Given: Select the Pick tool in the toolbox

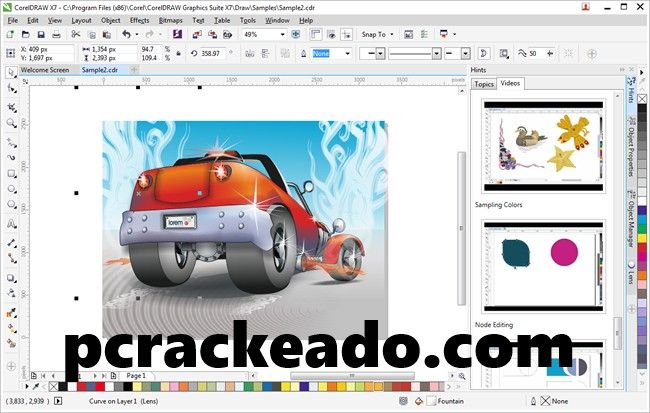Looking at the screenshot, I should point(11,72).
